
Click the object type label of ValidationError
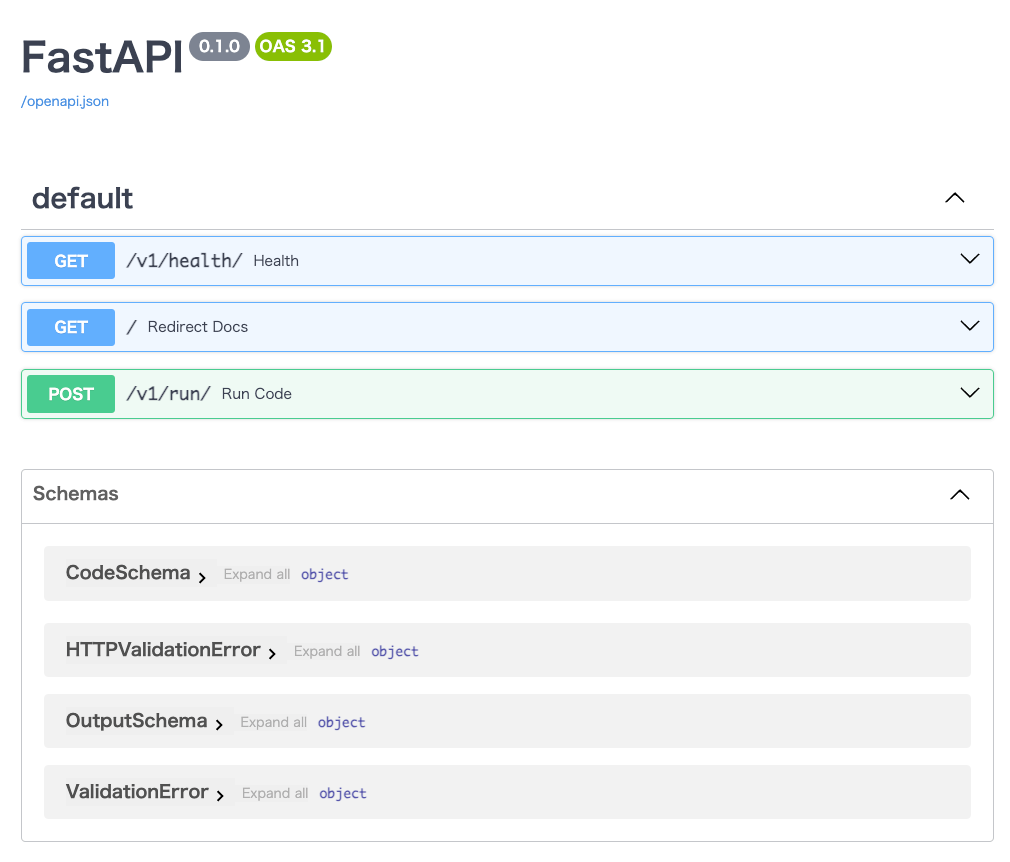343,793
